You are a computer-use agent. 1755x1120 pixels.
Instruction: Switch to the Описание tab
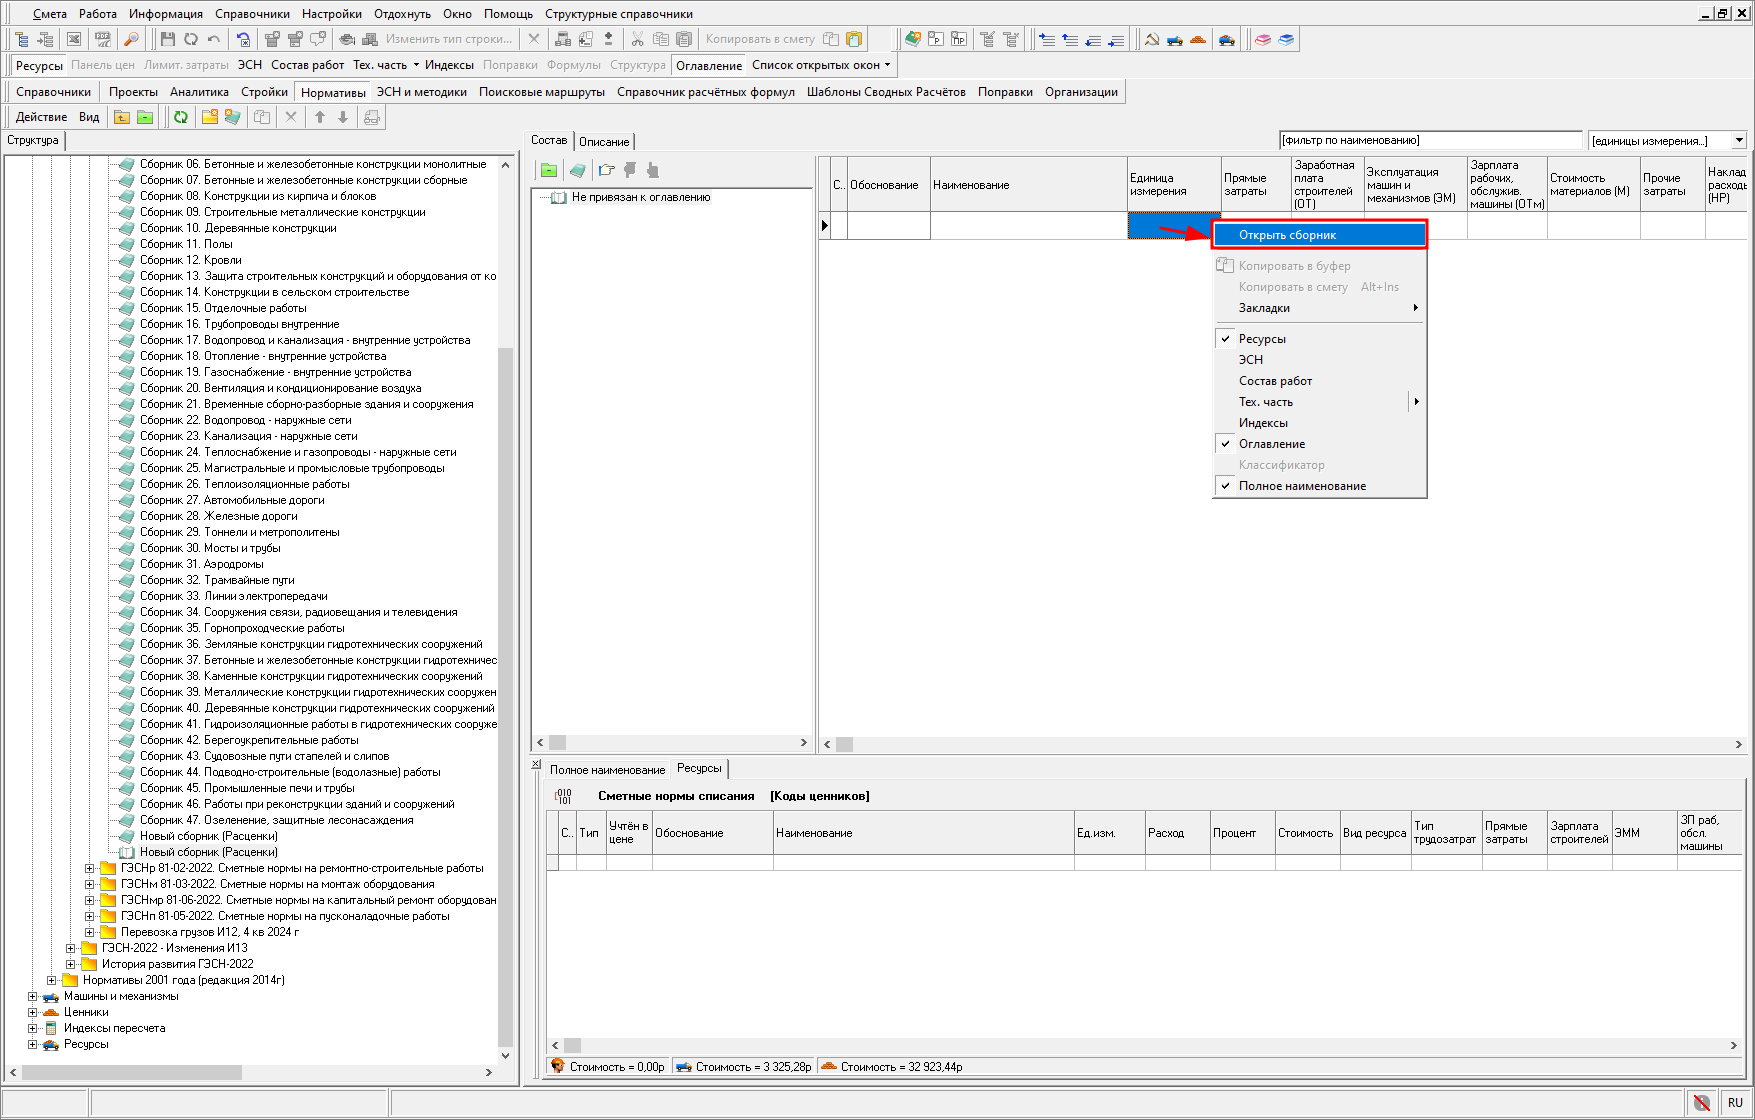pyautogui.click(x=604, y=142)
